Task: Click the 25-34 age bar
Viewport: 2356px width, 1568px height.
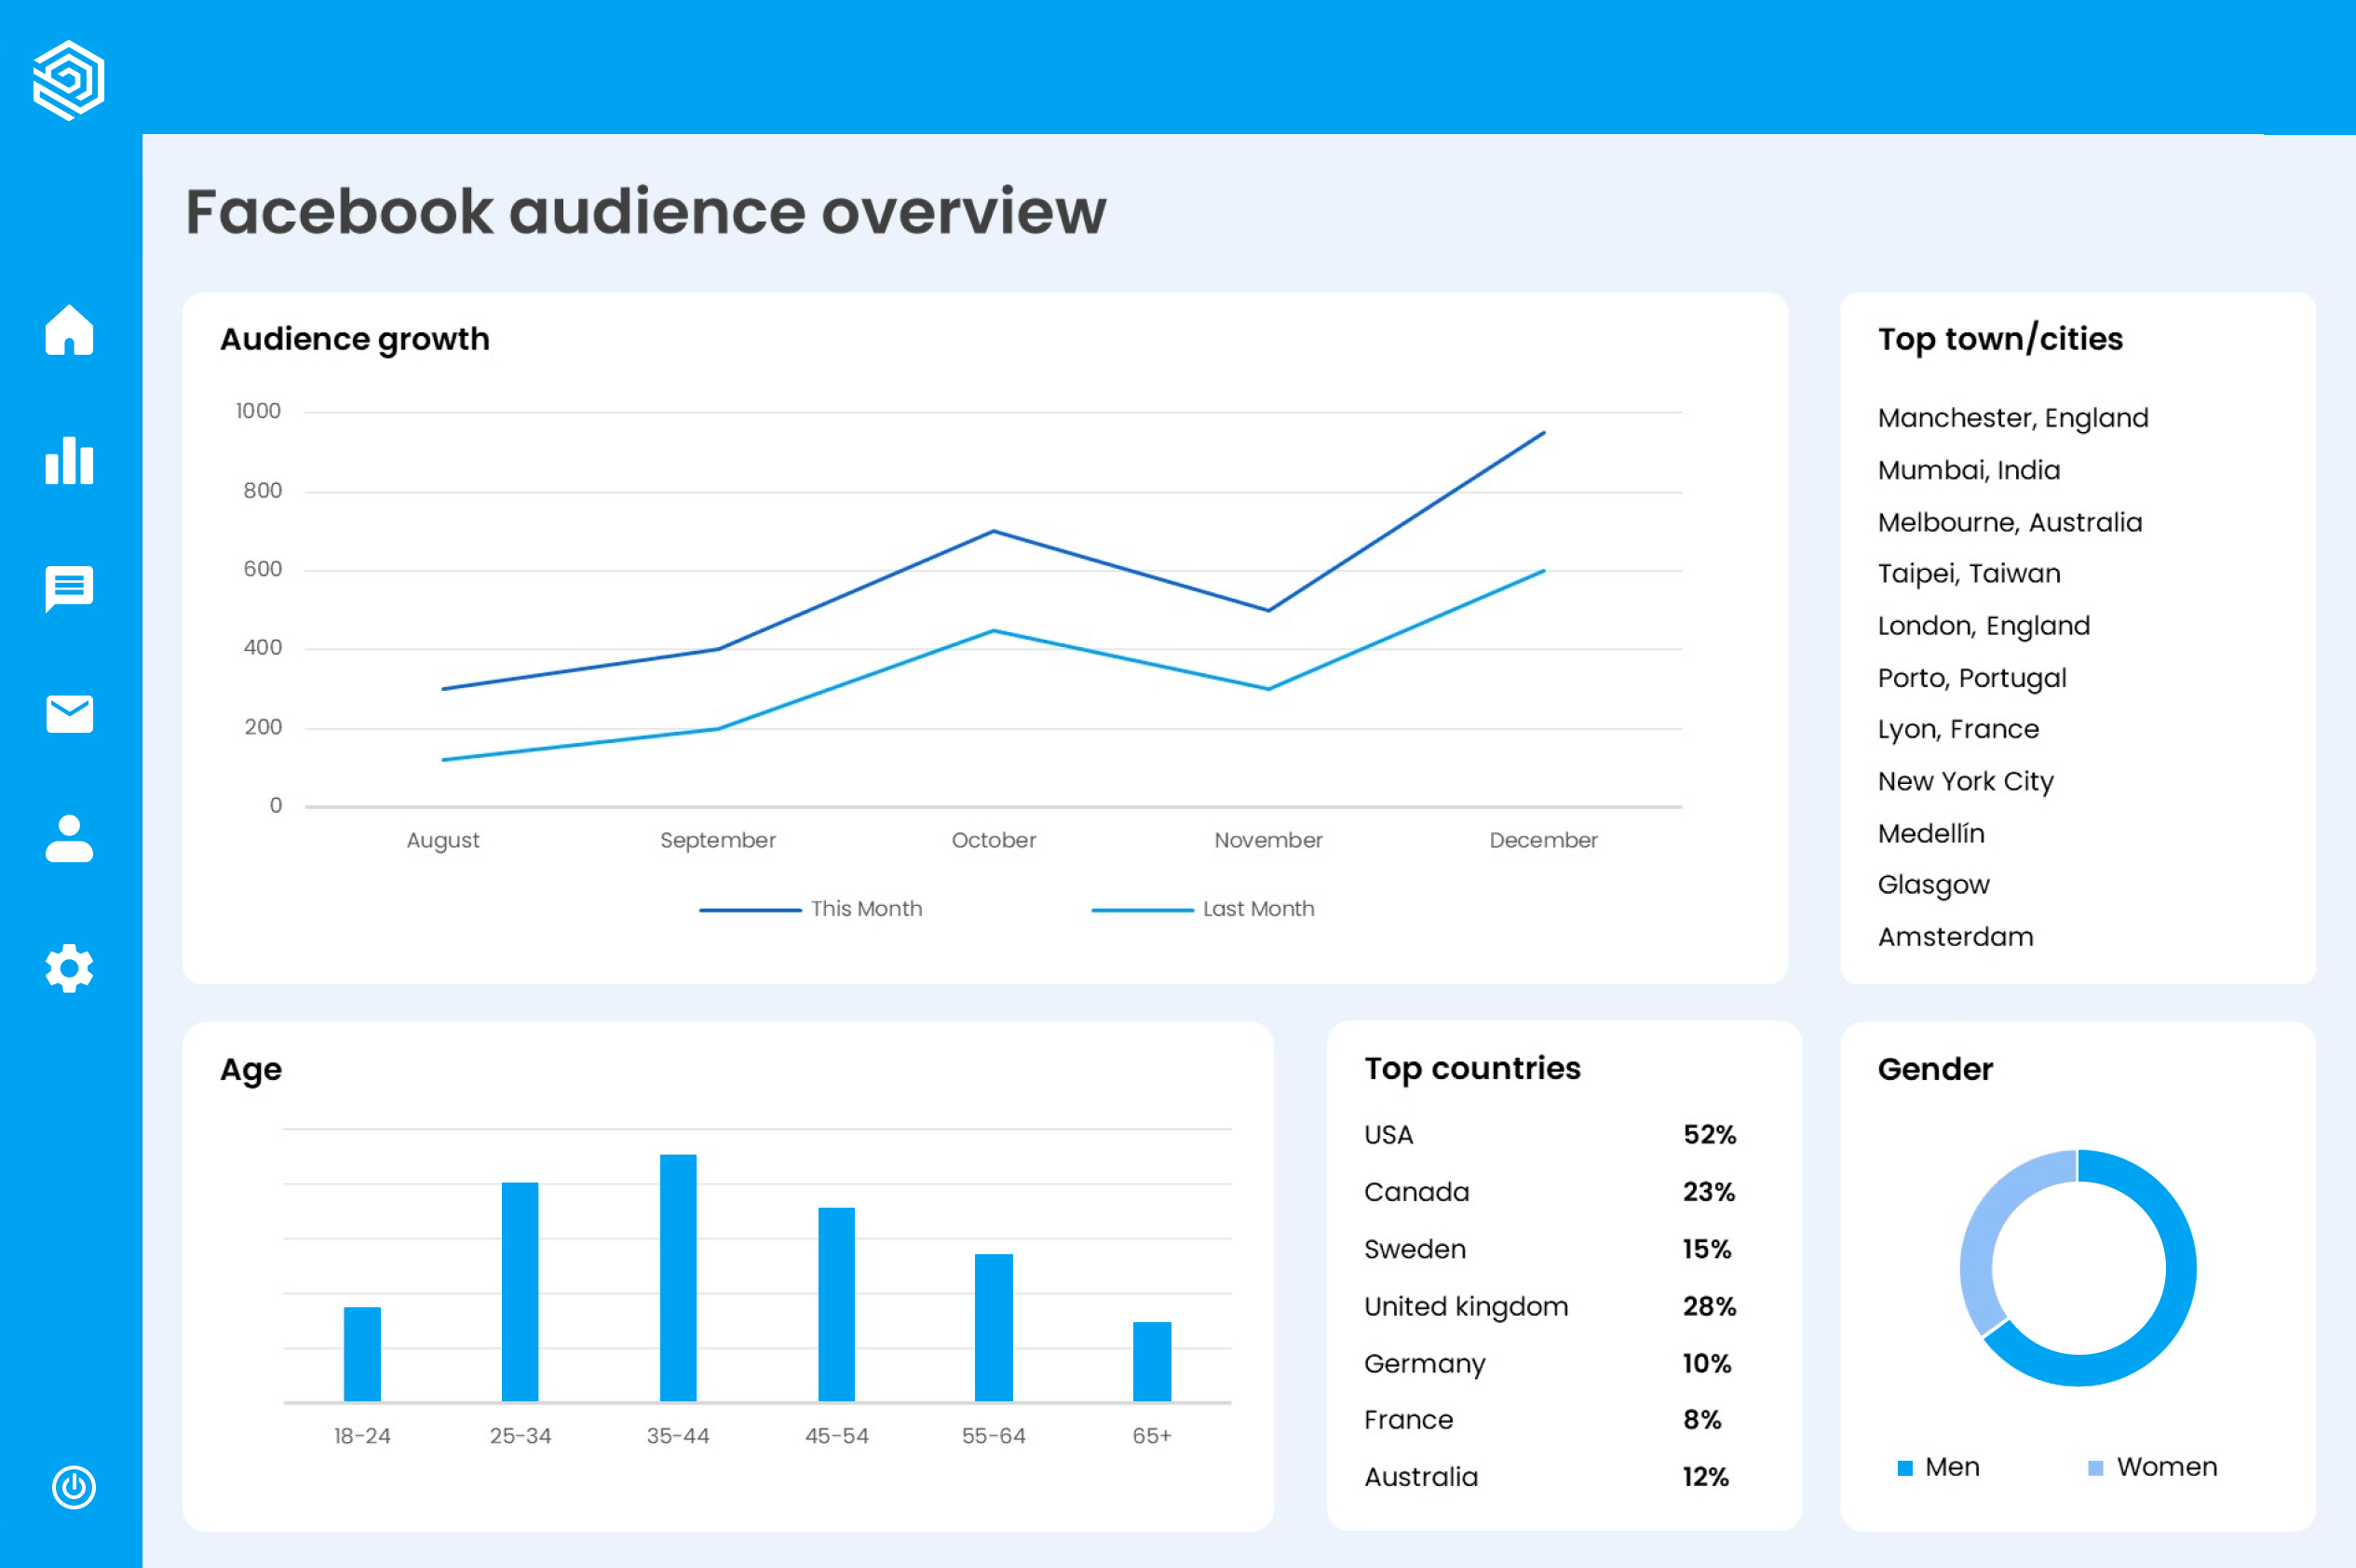Action: point(520,1292)
